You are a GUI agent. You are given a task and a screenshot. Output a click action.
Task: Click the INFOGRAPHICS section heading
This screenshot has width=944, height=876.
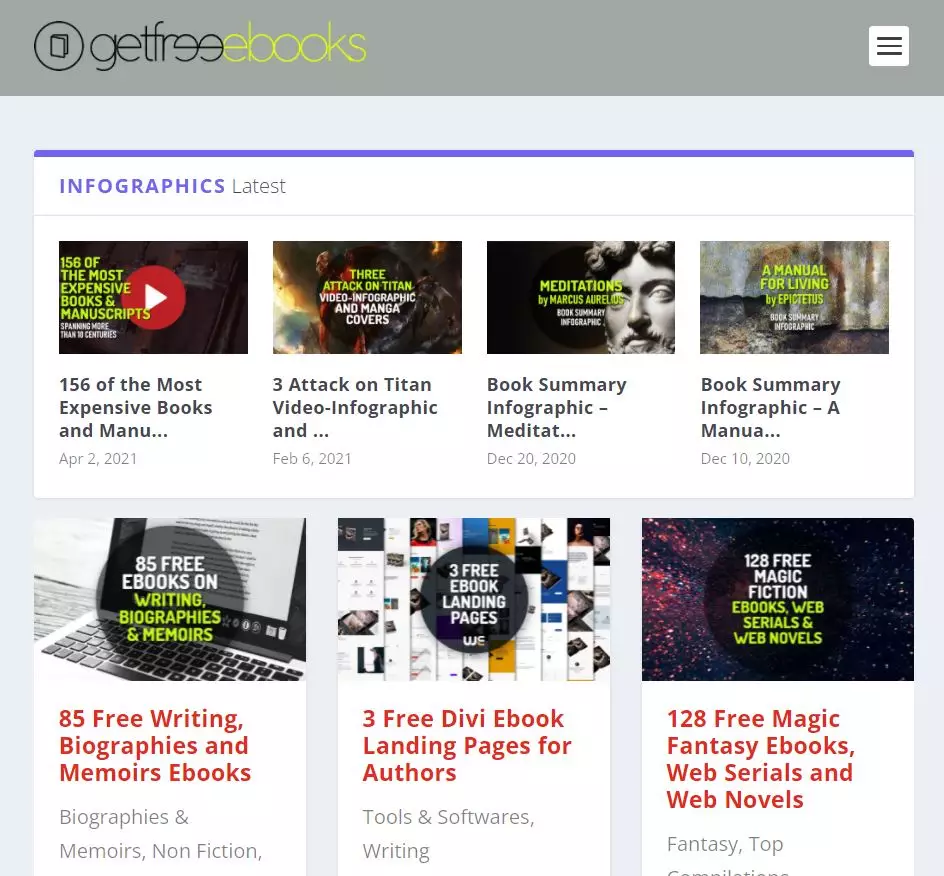tap(142, 186)
